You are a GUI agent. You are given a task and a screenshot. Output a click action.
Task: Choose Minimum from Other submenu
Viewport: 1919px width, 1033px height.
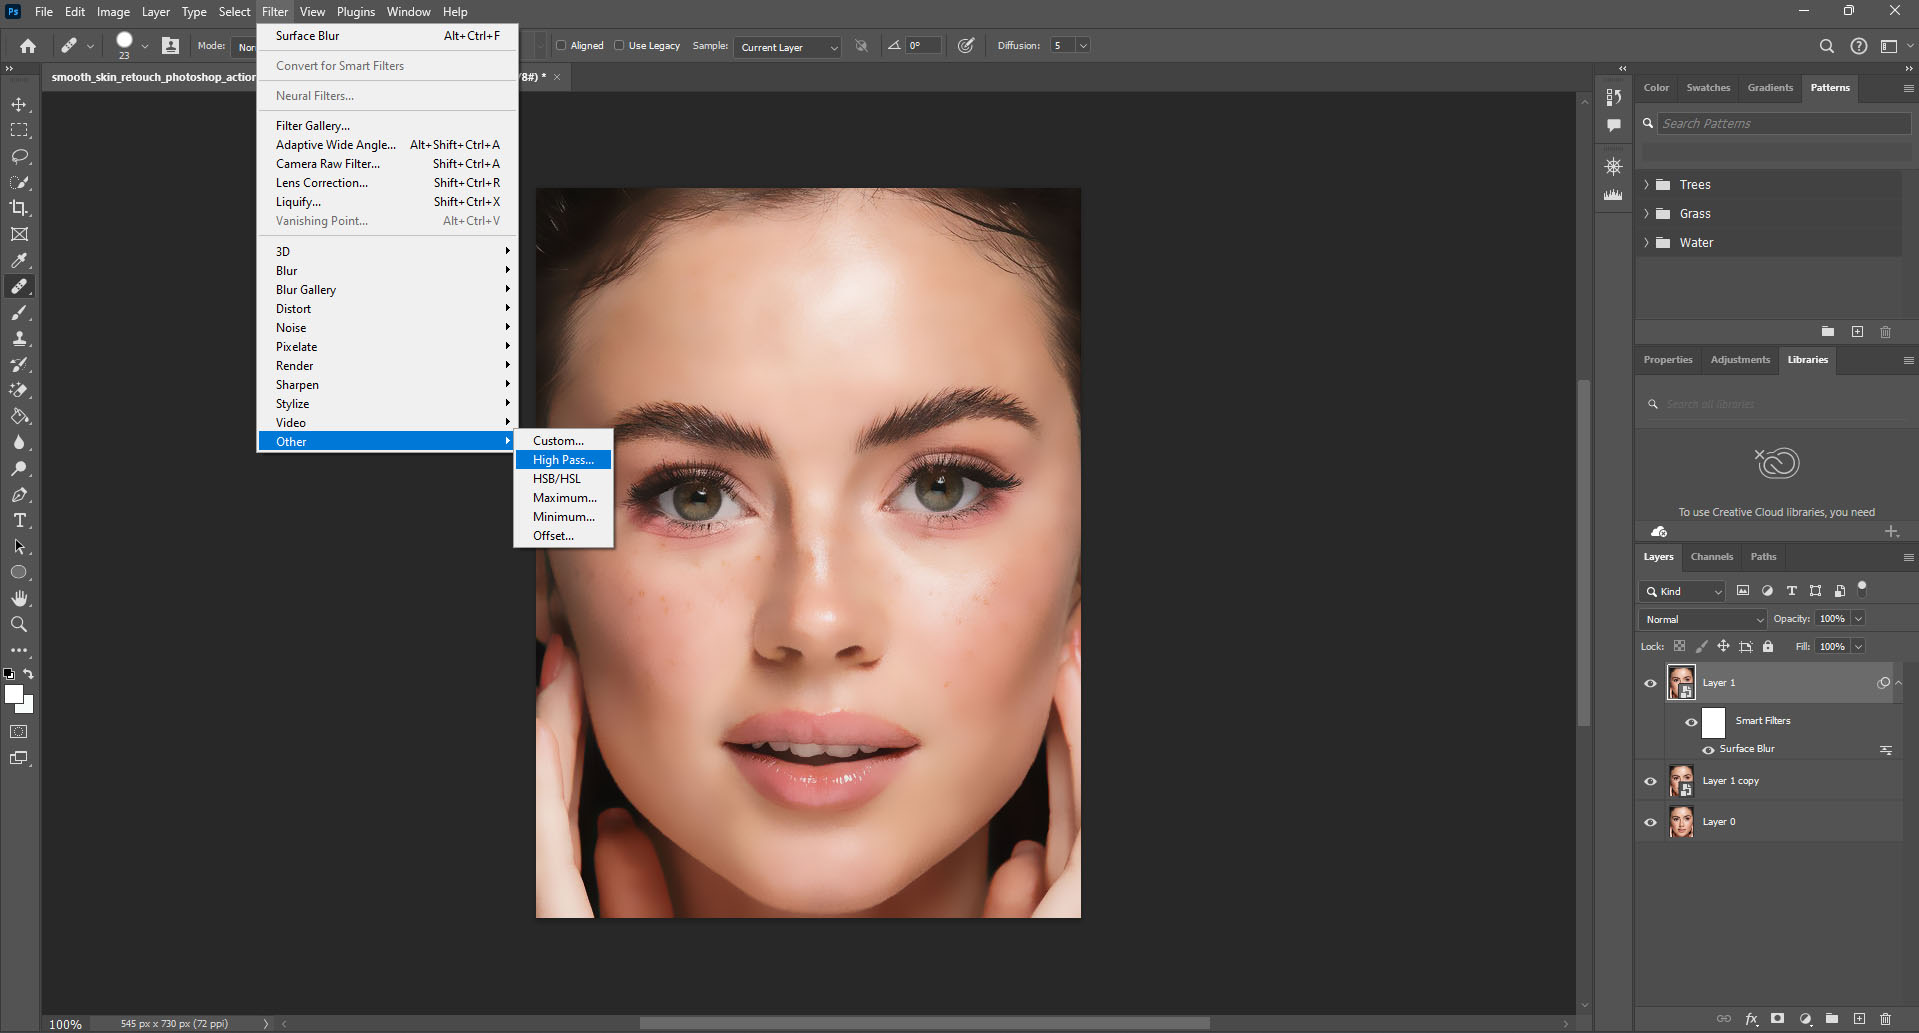(563, 517)
